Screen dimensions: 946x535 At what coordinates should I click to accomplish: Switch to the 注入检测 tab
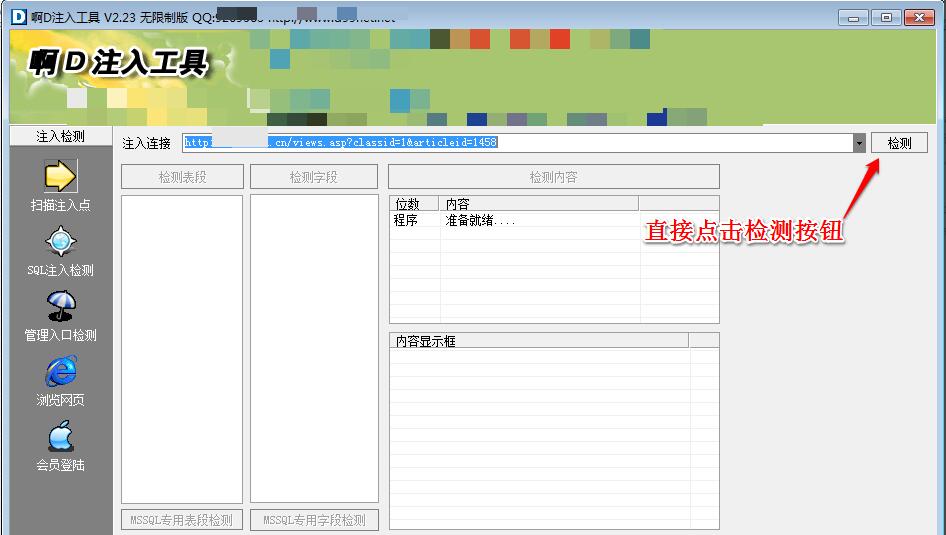60,136
